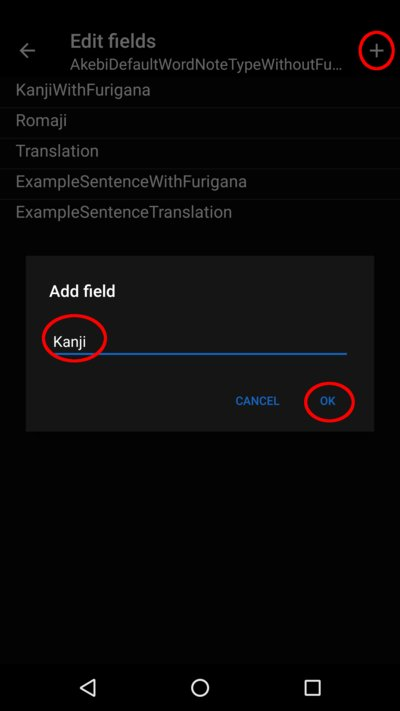Tap empty toolbar space beside Edit fields
Image resolution: width=400 pixels, height=711 pixels.
pyautogui.click(x=259, y=42)
